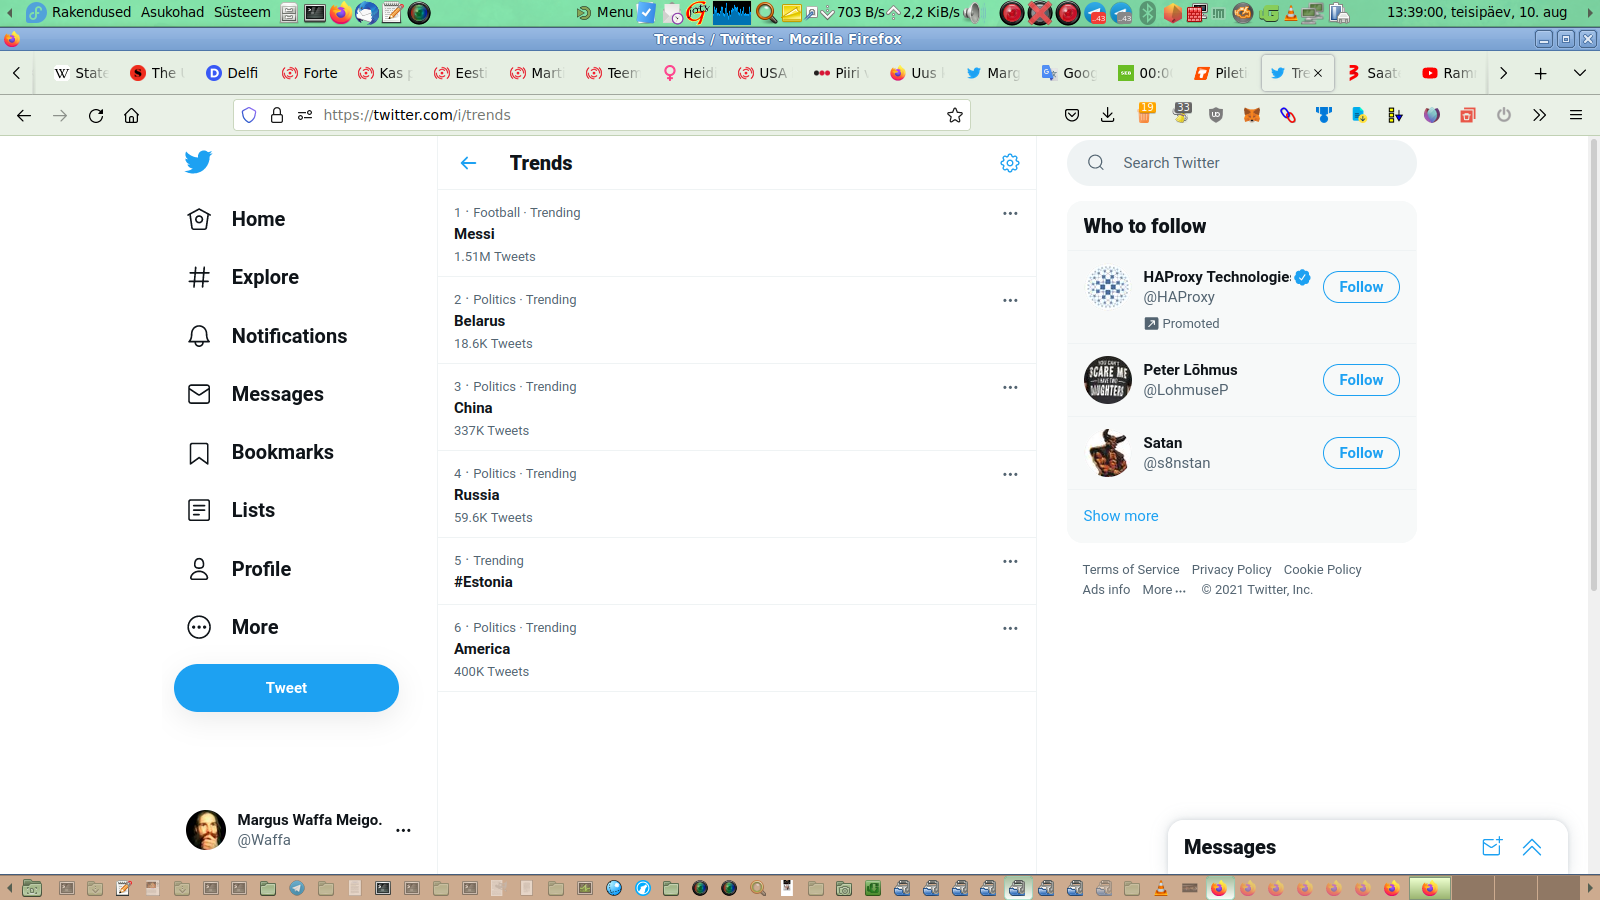
Task: Open Cookie Policy link
Action: pyautogui.click(x=1322, y=570)
